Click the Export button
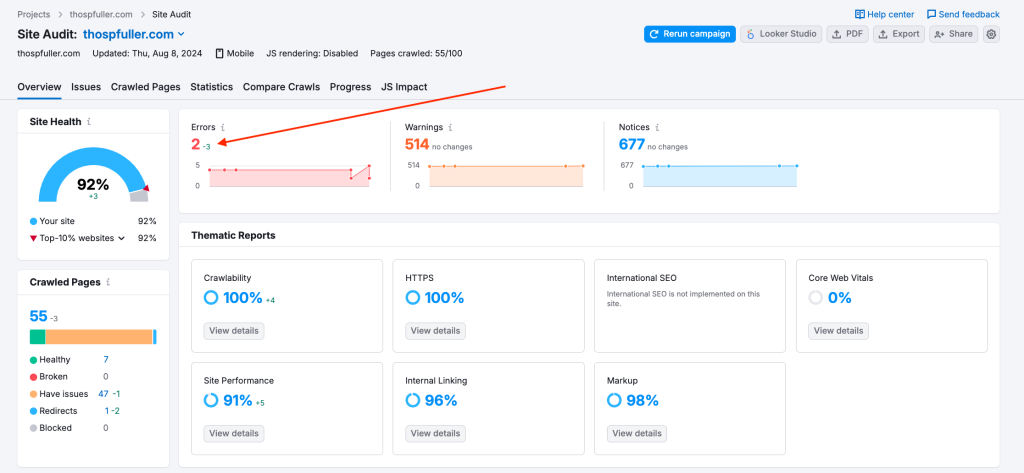Image resolution: width=1024 pixels, height=473 pixels. [x=899, y=34]
